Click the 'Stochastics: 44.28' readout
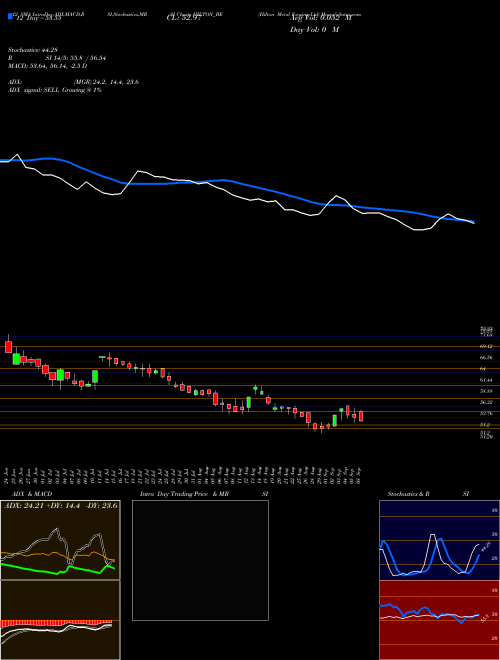Image resolution: width=500 pixels, height=660 pixels. [35, 50]
